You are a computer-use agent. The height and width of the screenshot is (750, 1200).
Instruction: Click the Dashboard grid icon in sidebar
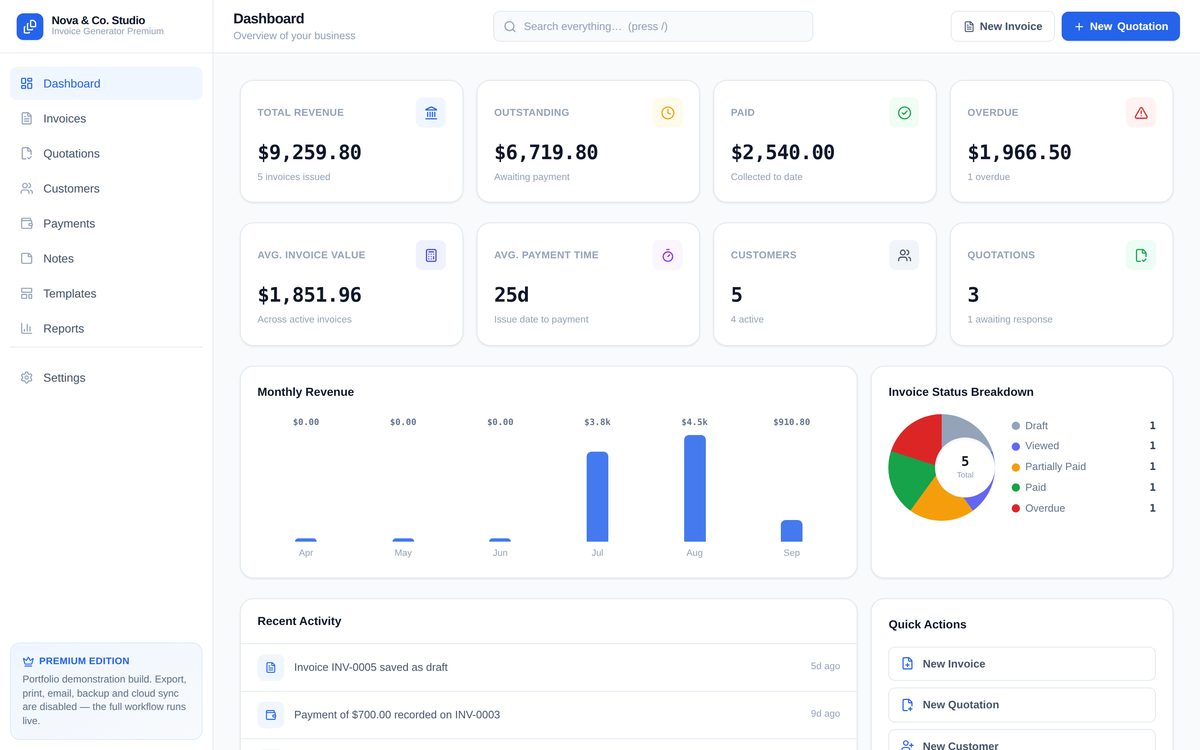coord(27,84)
